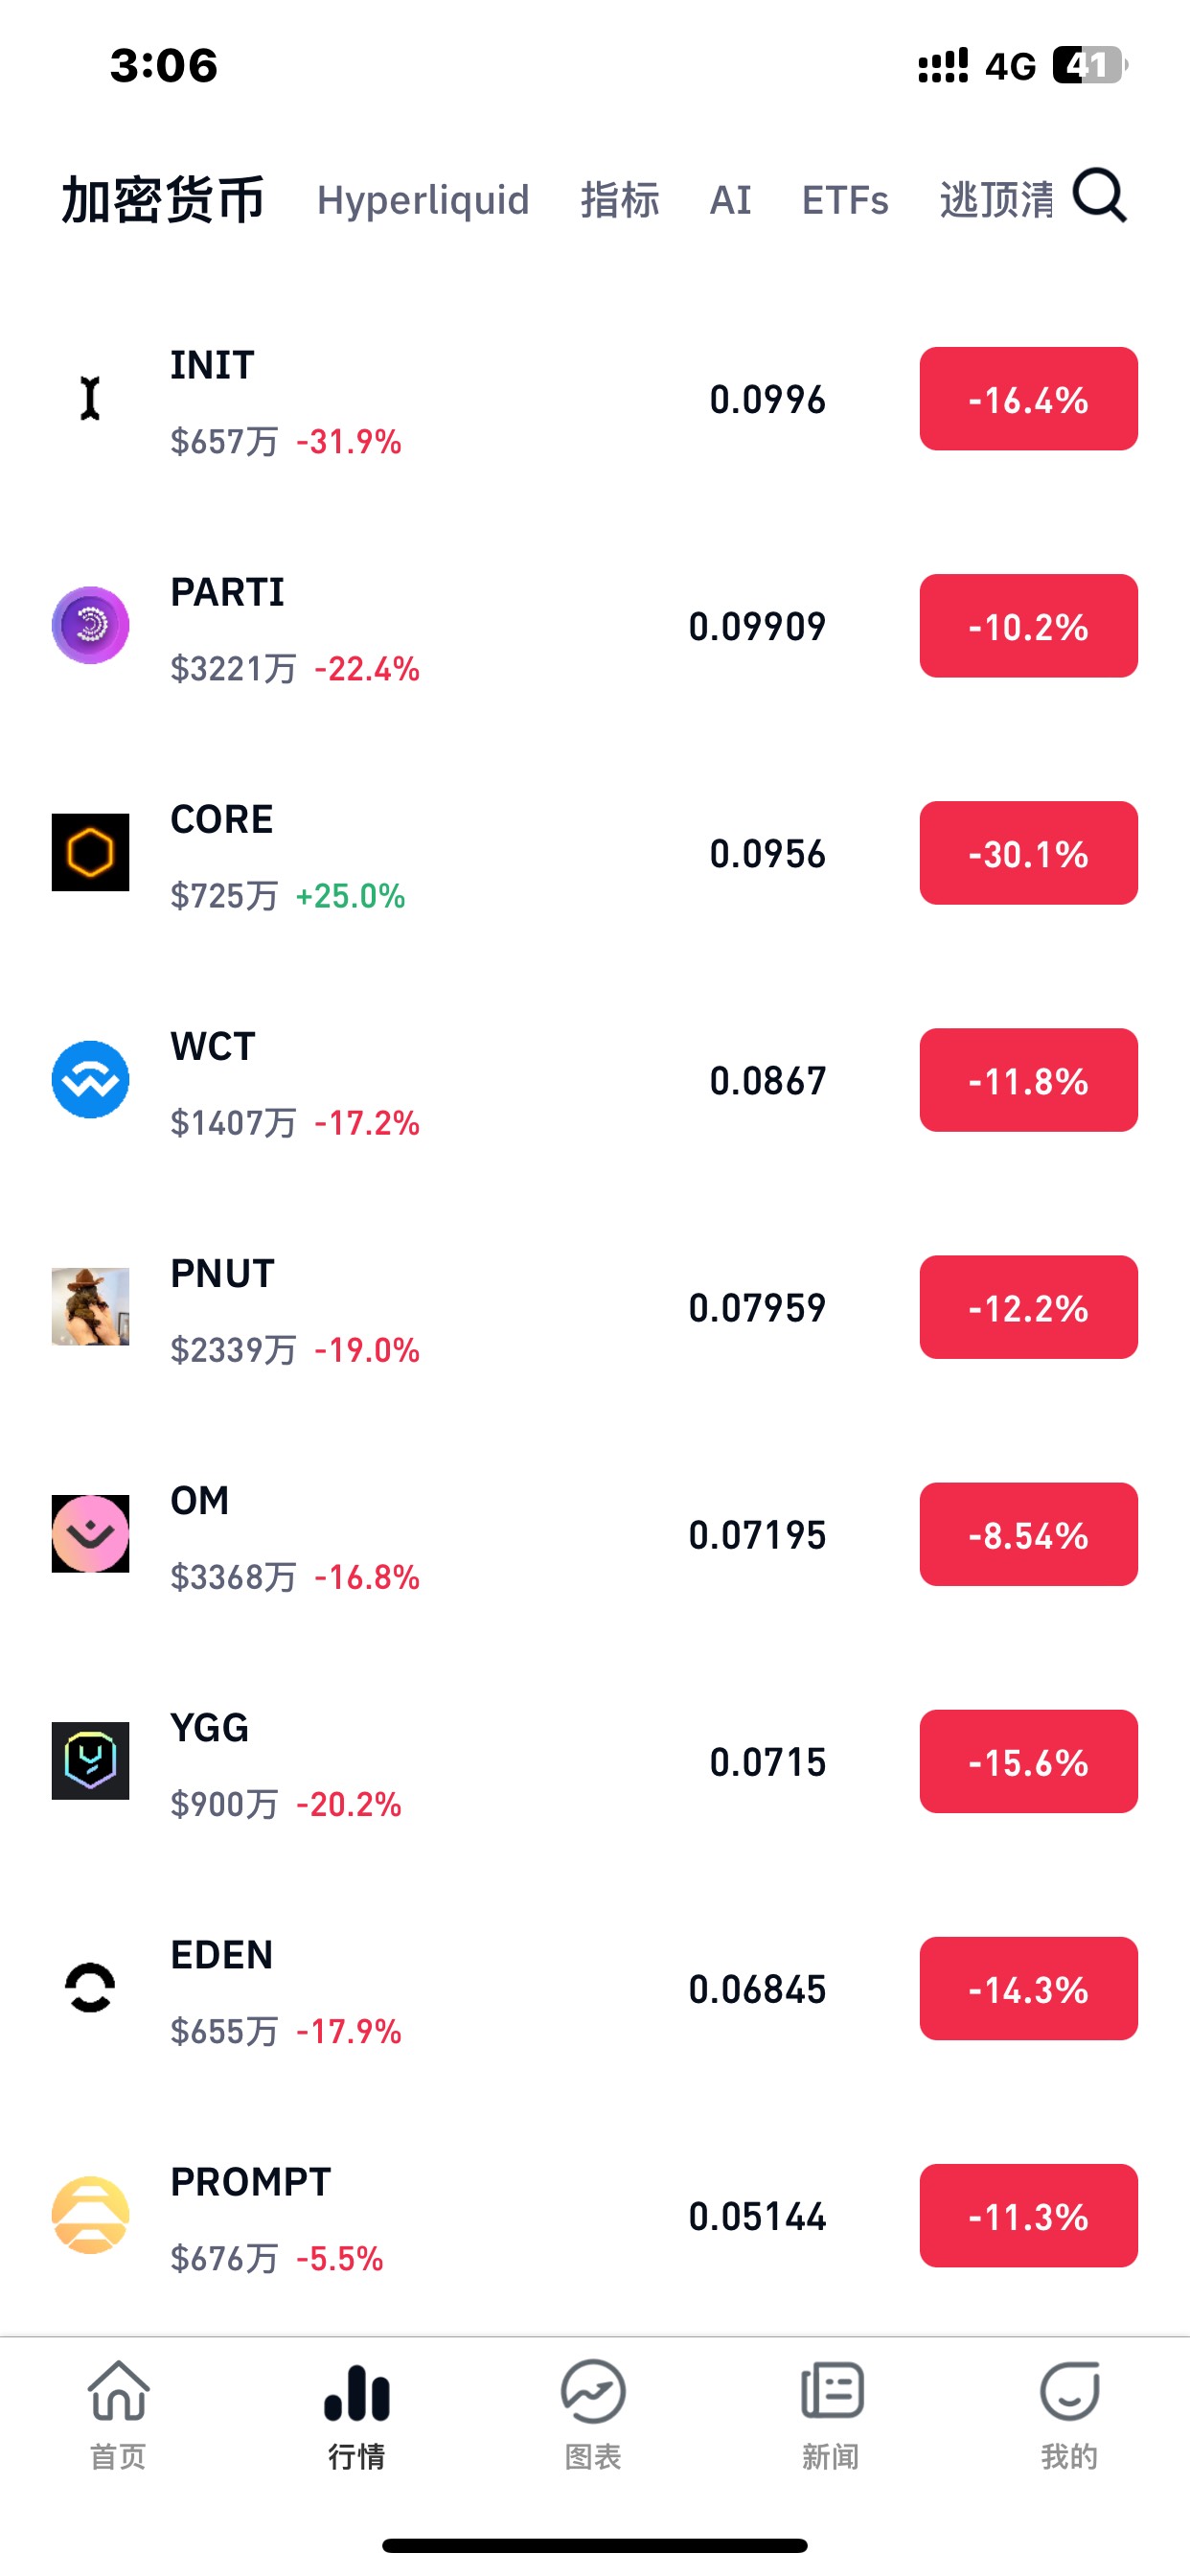Open the 图表 charts tab

tap(593, 2412)
